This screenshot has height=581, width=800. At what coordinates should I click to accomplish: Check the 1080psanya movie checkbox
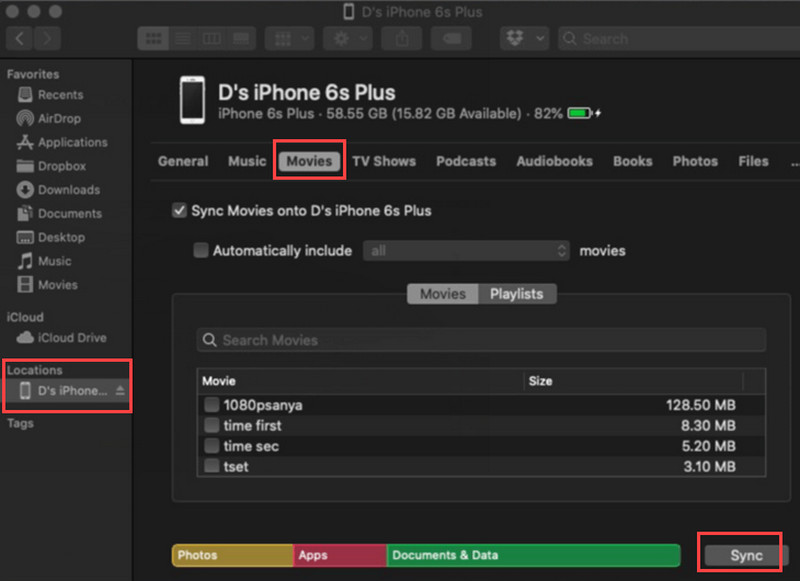click(212, 405)
